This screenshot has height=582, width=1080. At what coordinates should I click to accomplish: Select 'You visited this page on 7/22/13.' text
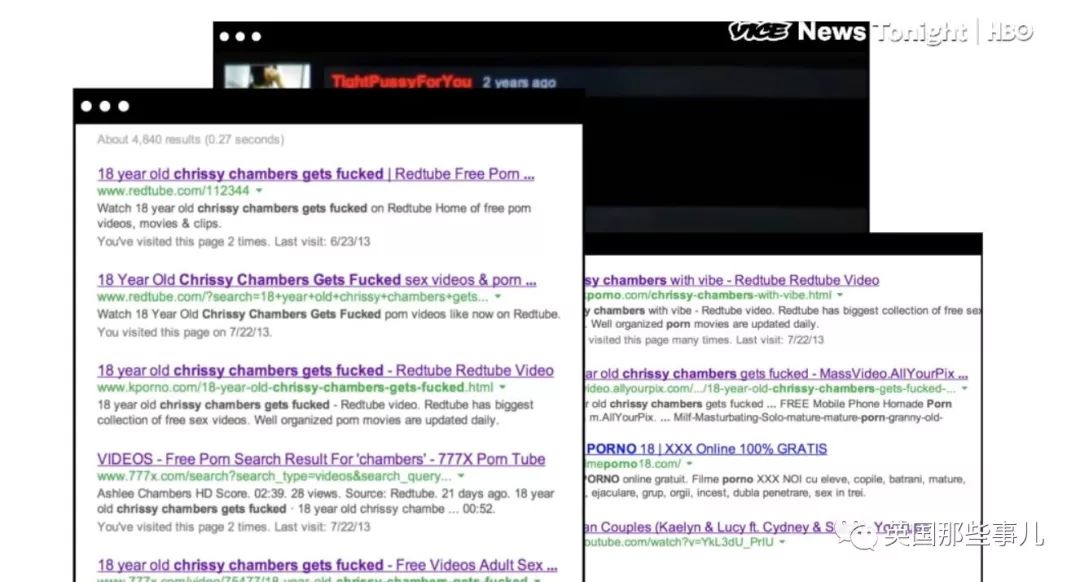pyautogui.click(x=184, y=332)
